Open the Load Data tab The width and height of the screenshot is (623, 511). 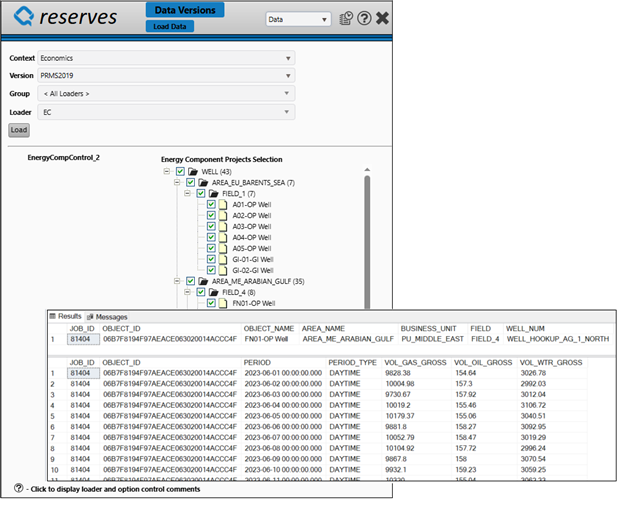point(170,26)
